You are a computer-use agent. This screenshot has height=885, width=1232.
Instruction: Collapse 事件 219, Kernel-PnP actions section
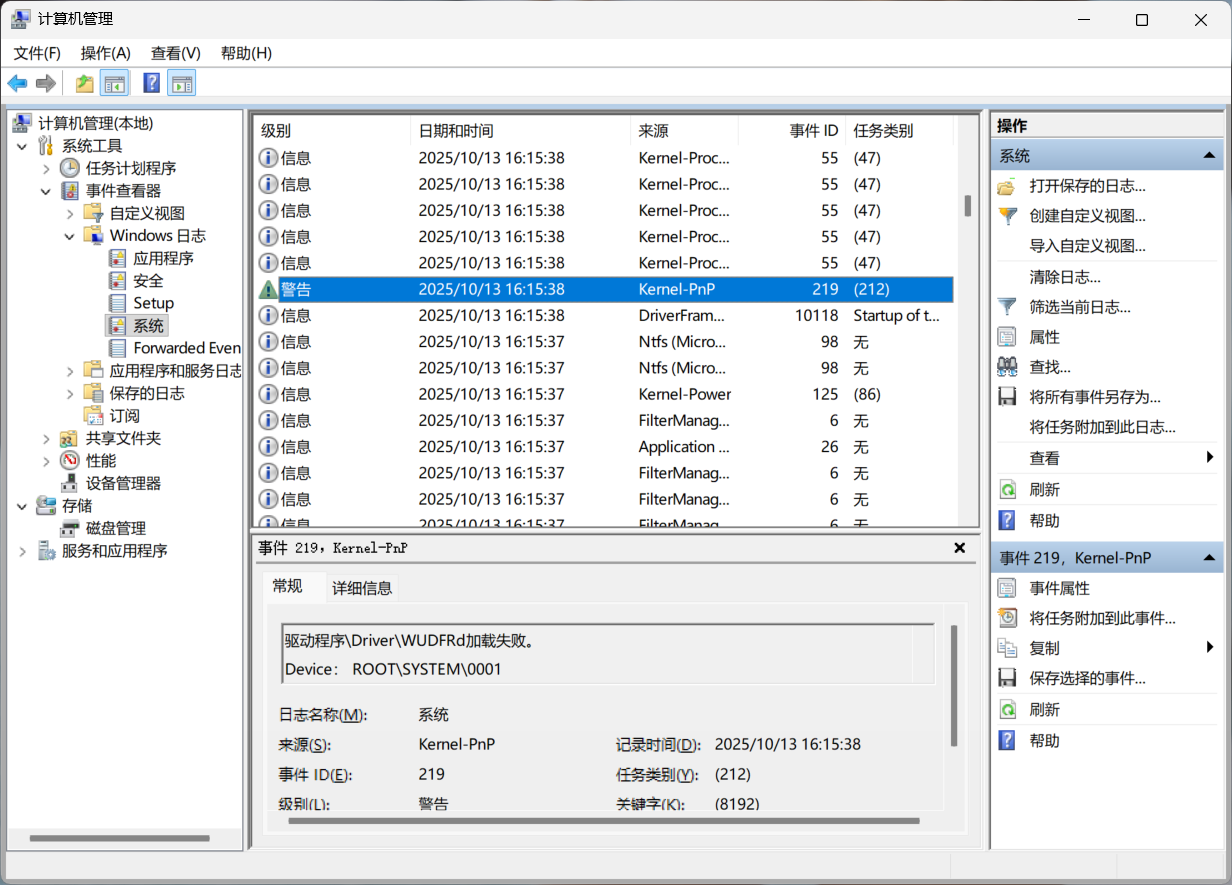(x=1107, y=558)
